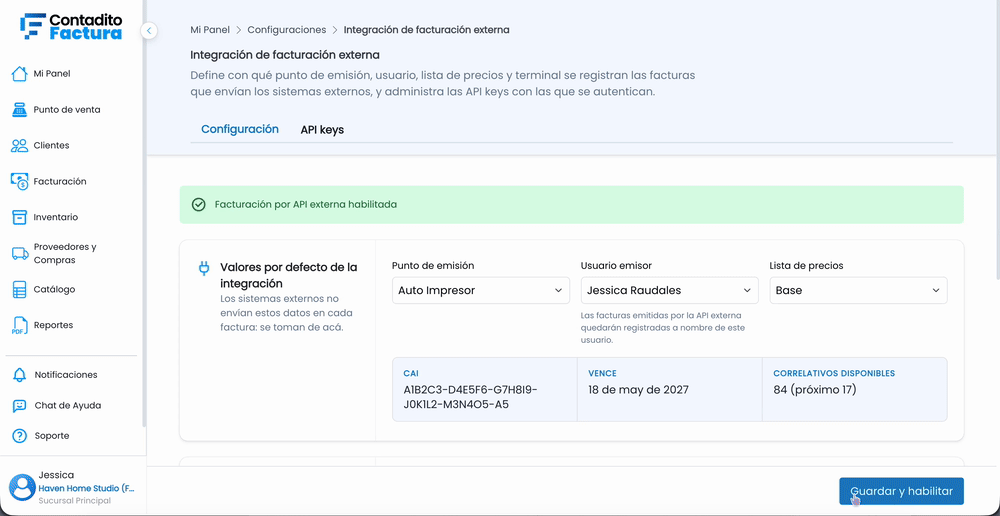
Task: Click the Inventario box icon
Action: [x=20, y=217]
